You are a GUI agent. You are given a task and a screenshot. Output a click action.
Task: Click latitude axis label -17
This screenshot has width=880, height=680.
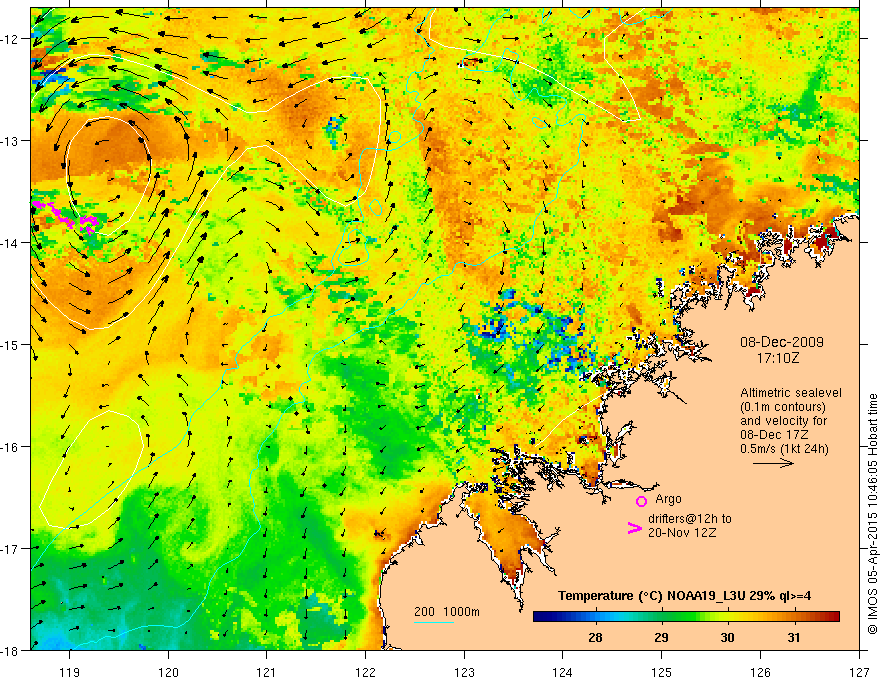pos(11,549)
